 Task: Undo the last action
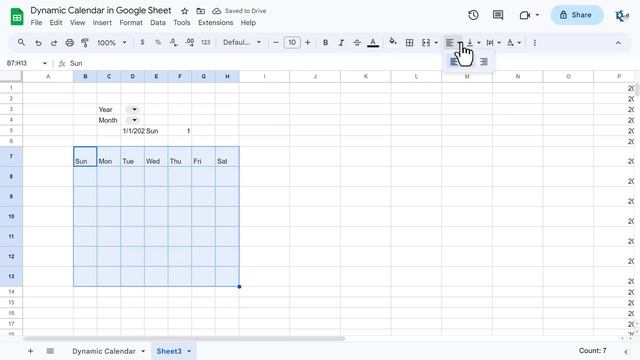coord(38,42)
